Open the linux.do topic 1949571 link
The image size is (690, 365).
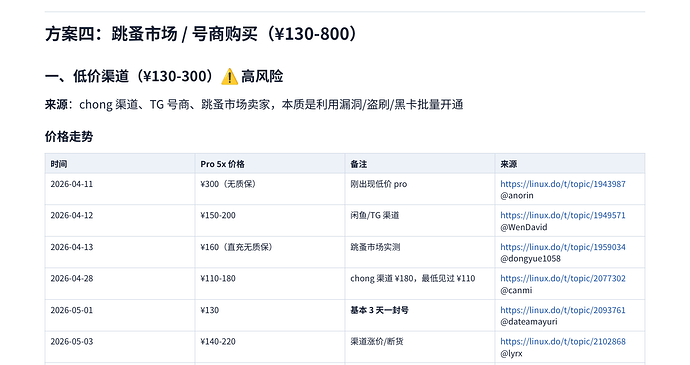(562, 215)
